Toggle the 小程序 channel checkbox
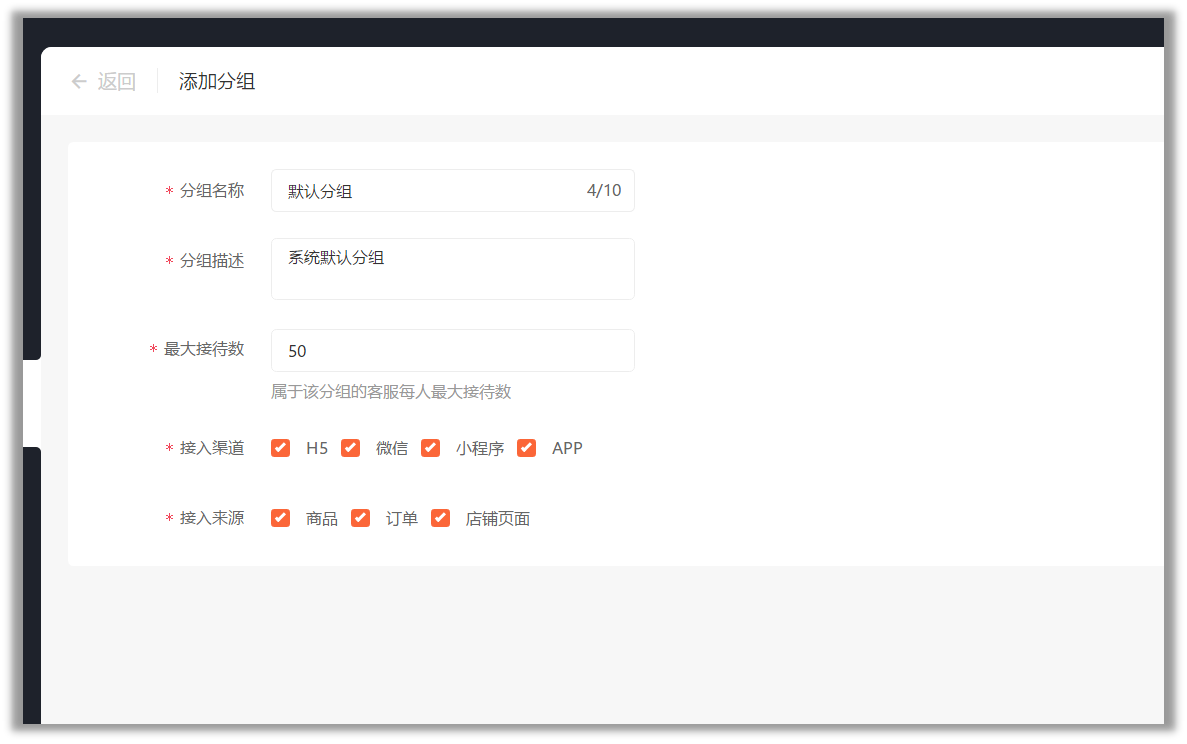Image resolution: width=1187 pixels, height=744 pixels. [431, 448]
